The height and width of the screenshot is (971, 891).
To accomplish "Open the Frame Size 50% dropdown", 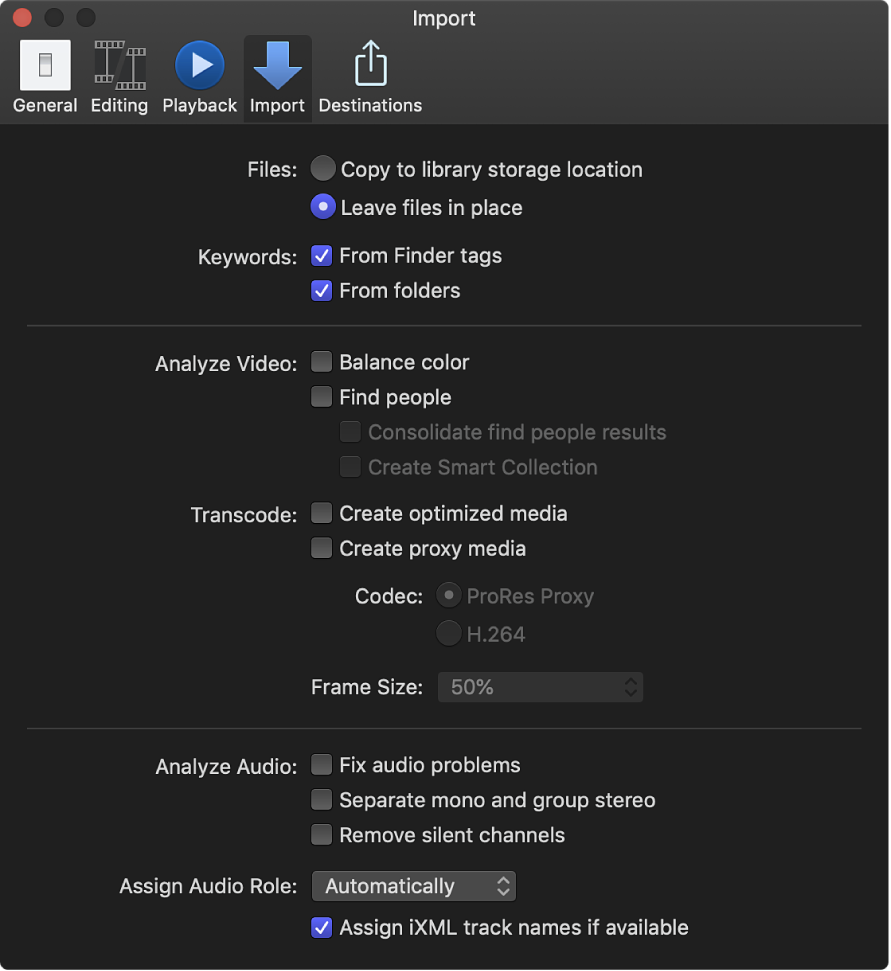I will pyautogui.click(x=540, y=687).
